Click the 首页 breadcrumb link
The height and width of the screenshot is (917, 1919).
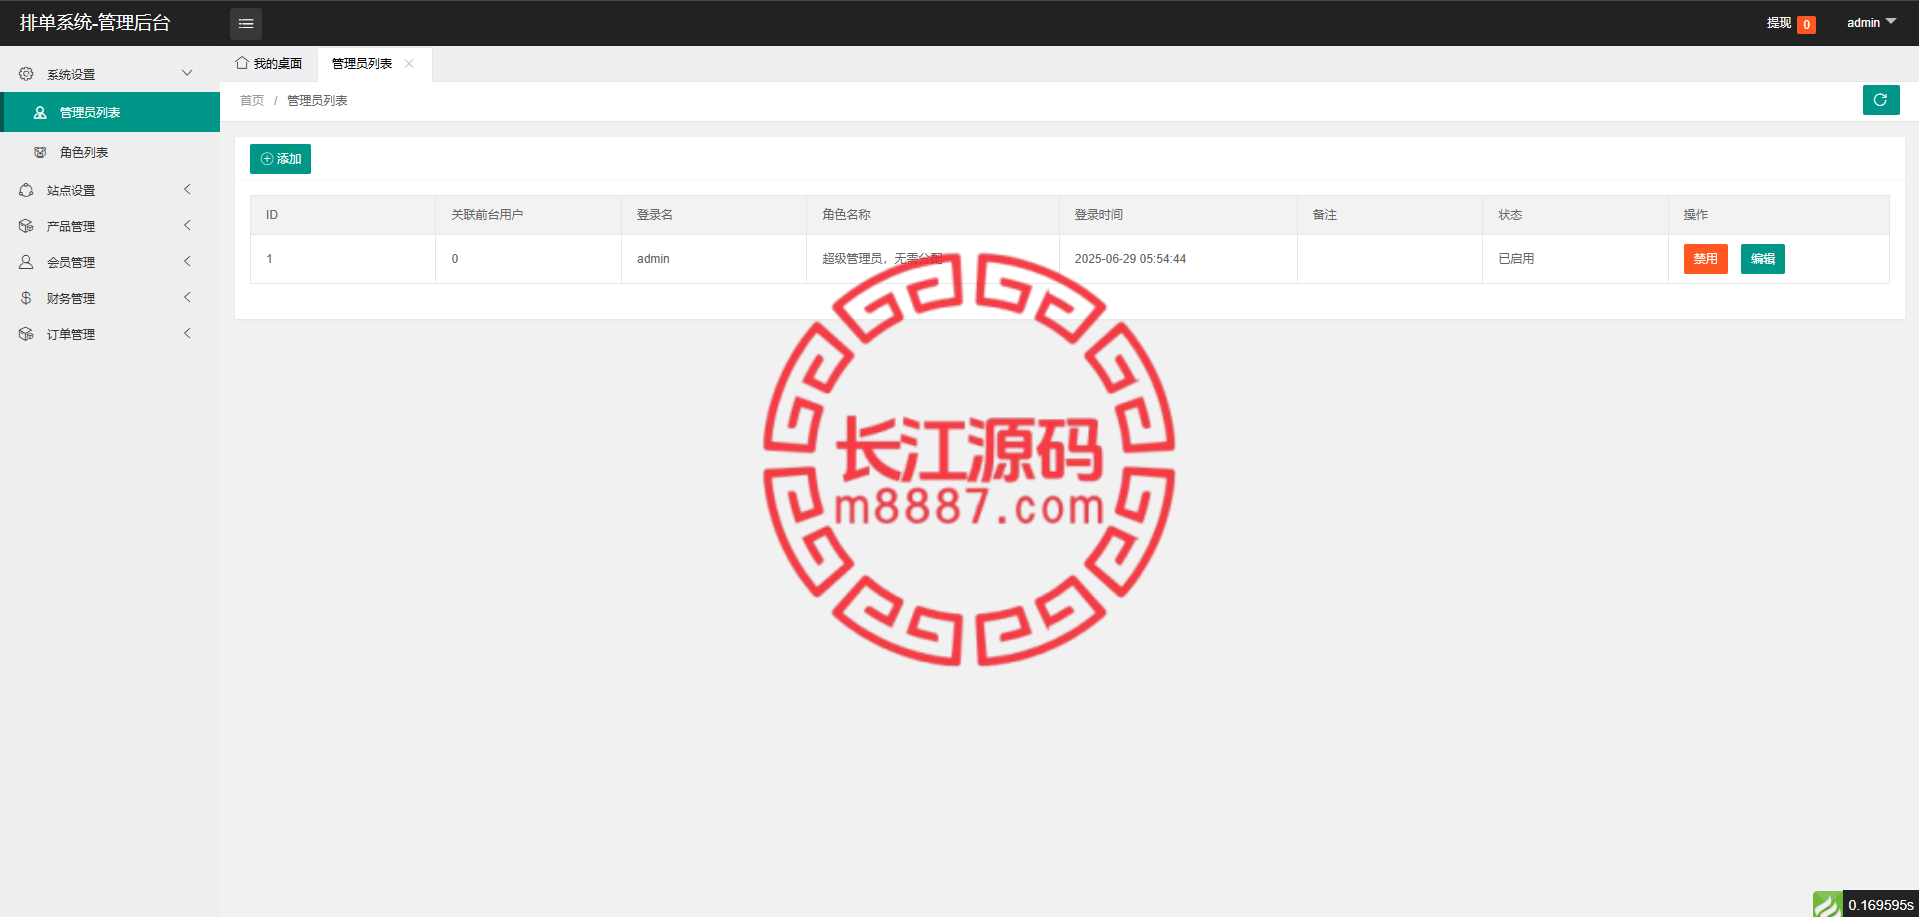[x=252, y=101]
